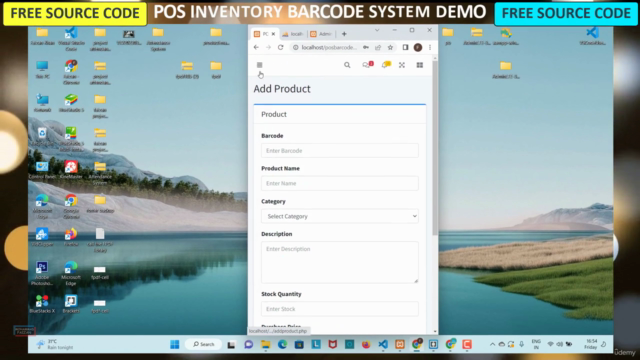The image size is (640, 360).
Task: Click the saved password key icon
Action: coord(366,47)
